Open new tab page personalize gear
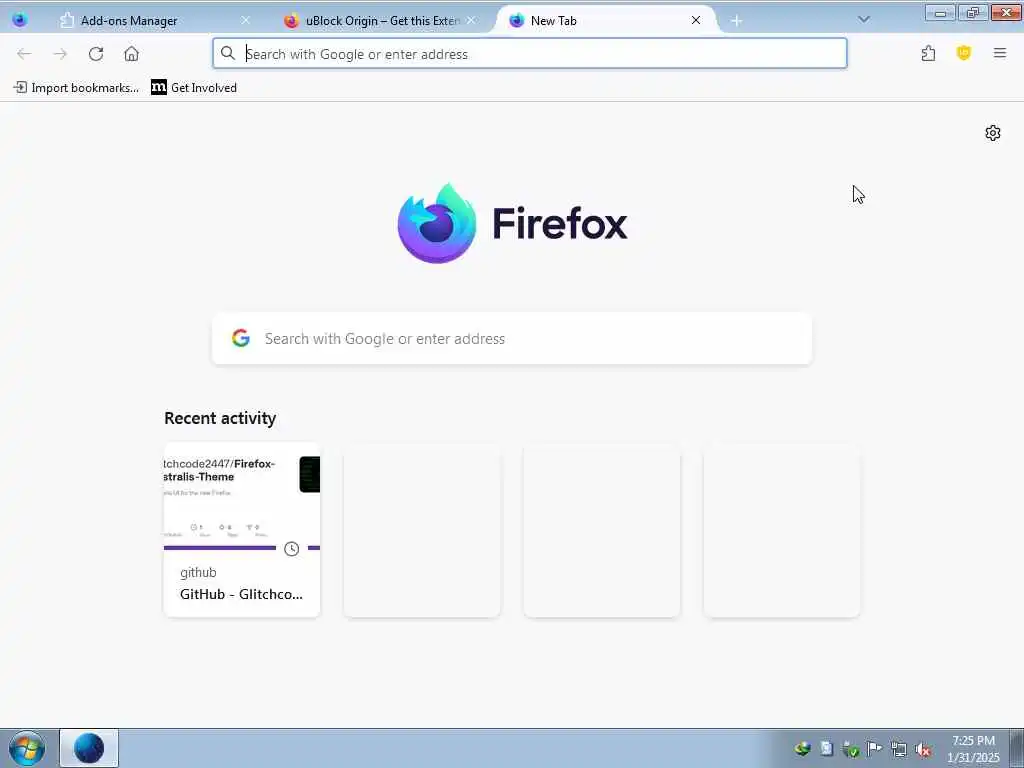1024x768 pixels. (x=993, y=133)
